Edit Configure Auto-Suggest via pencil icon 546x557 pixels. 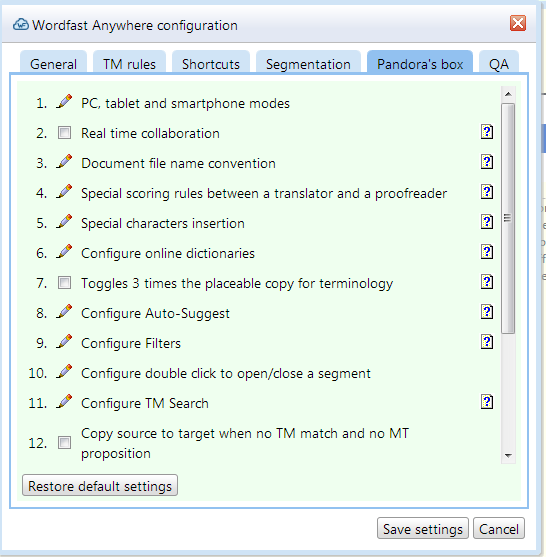[64, 312]
